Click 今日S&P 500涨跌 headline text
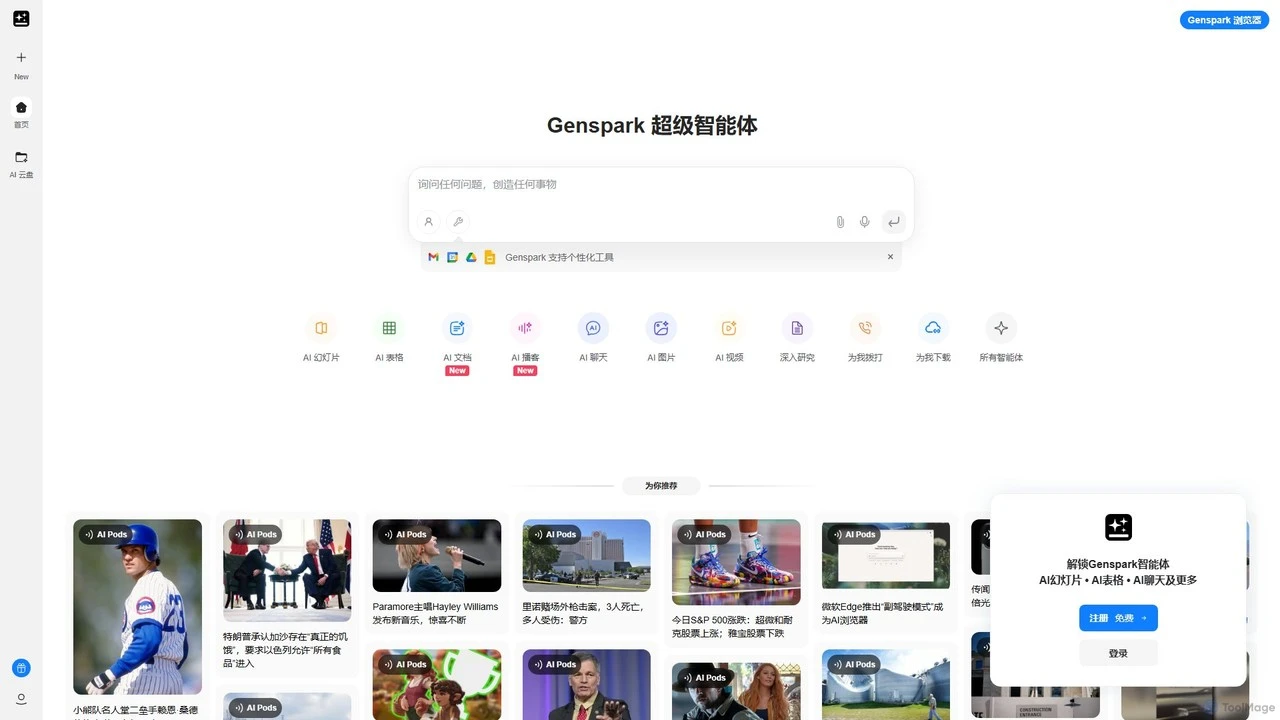 click(x=732, y=626)
